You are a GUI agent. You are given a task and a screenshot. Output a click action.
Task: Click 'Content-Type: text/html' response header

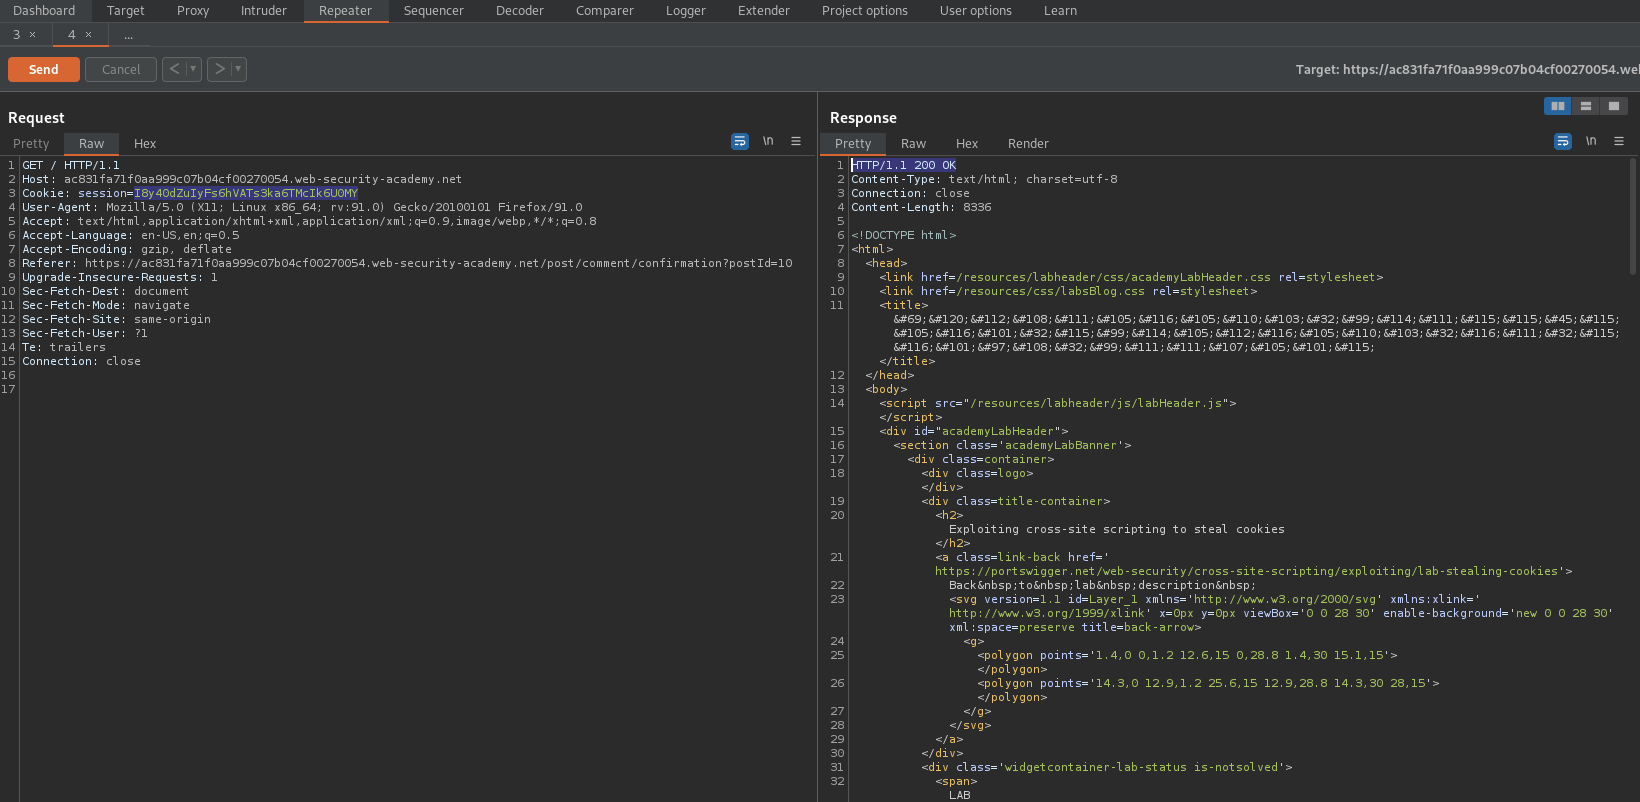[984, 179]
